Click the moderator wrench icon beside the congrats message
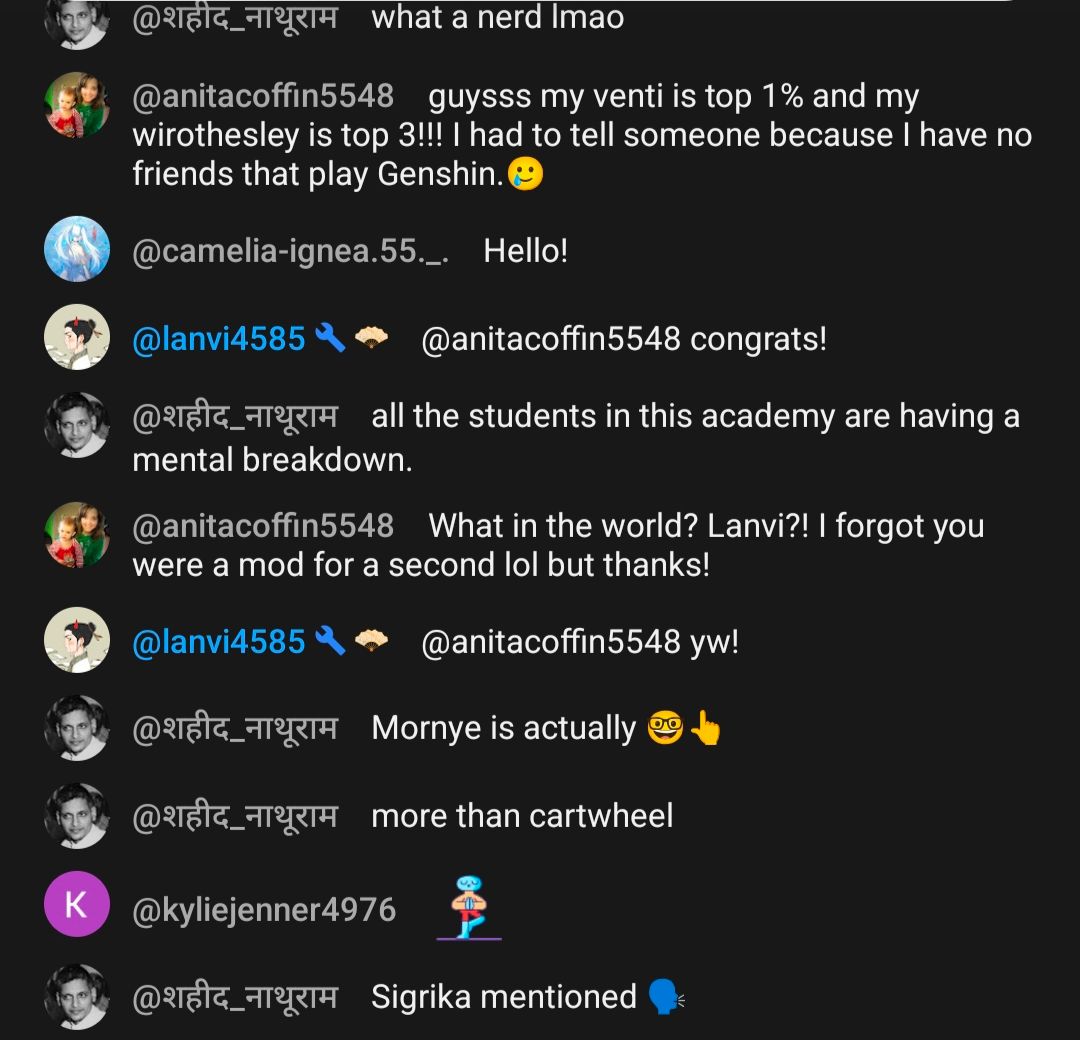 329,339
